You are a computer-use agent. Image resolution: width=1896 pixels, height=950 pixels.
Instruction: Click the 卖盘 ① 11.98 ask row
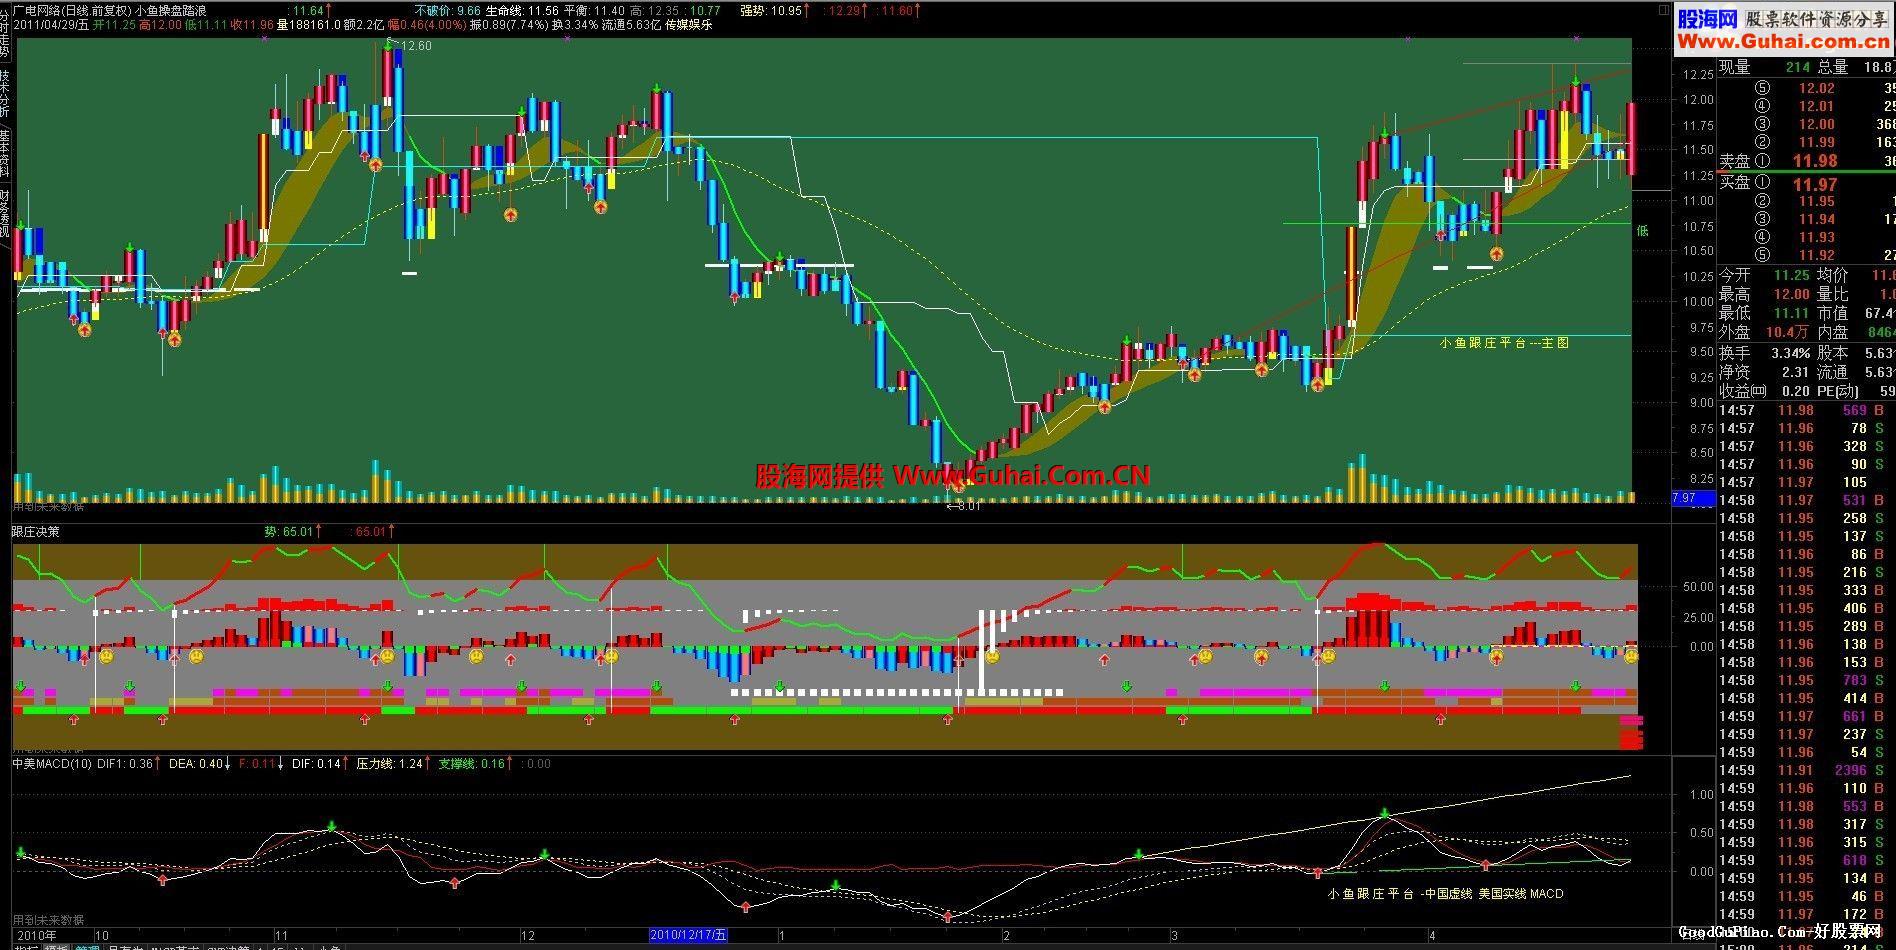pyautogui.click(x=1806, y=161)
